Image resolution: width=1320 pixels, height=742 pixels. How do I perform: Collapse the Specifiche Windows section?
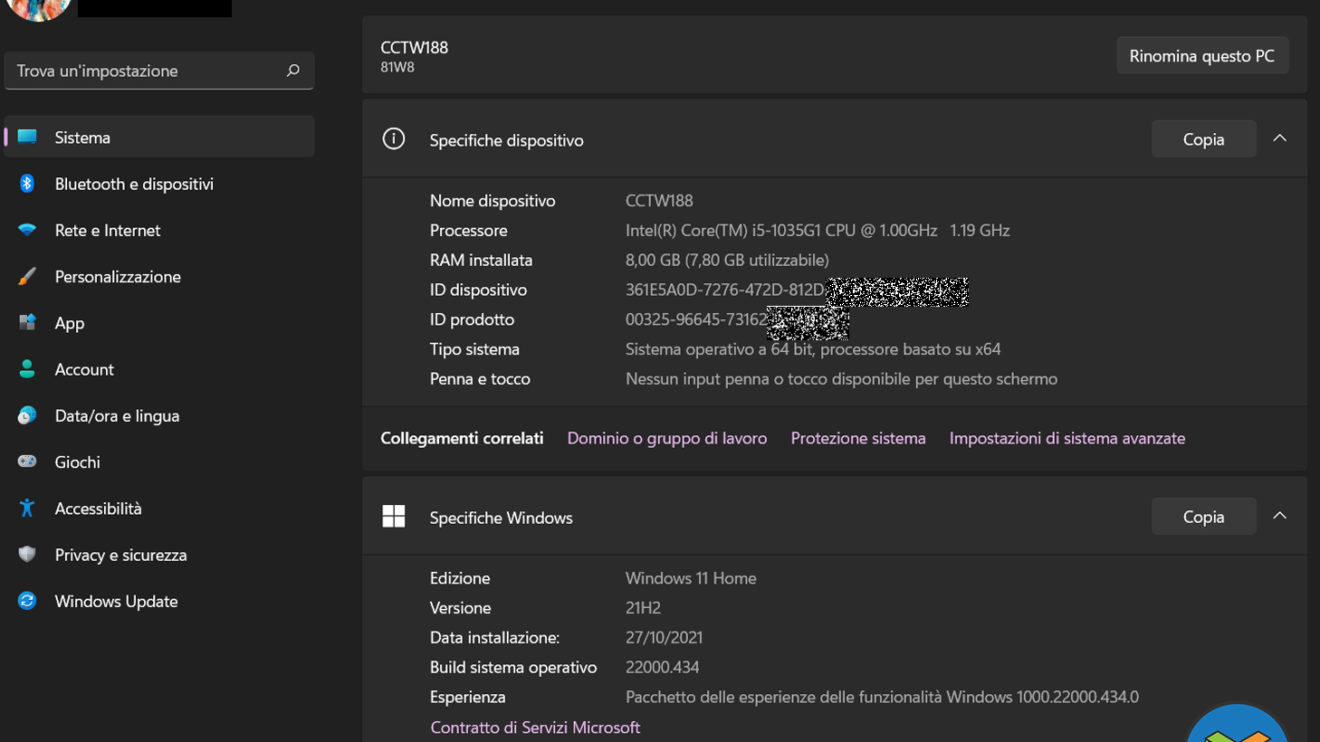click(1279, 516)
